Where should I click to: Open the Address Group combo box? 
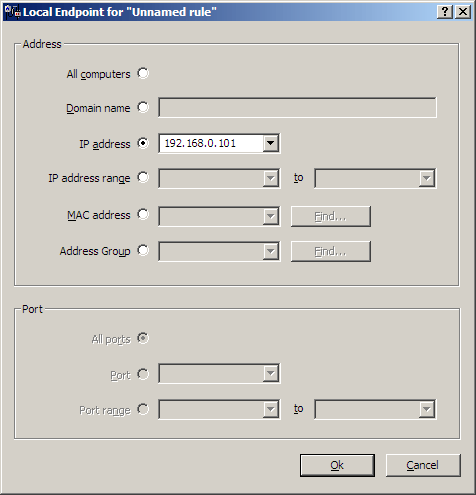pyautogui.click(x=219, y=251)
